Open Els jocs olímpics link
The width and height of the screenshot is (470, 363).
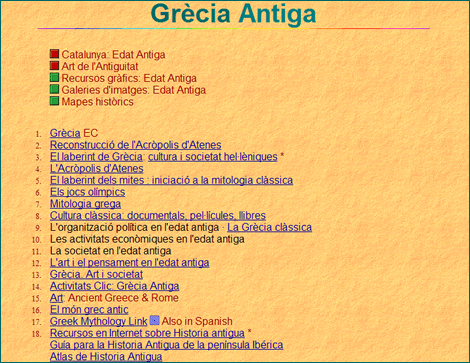(88, 192)
